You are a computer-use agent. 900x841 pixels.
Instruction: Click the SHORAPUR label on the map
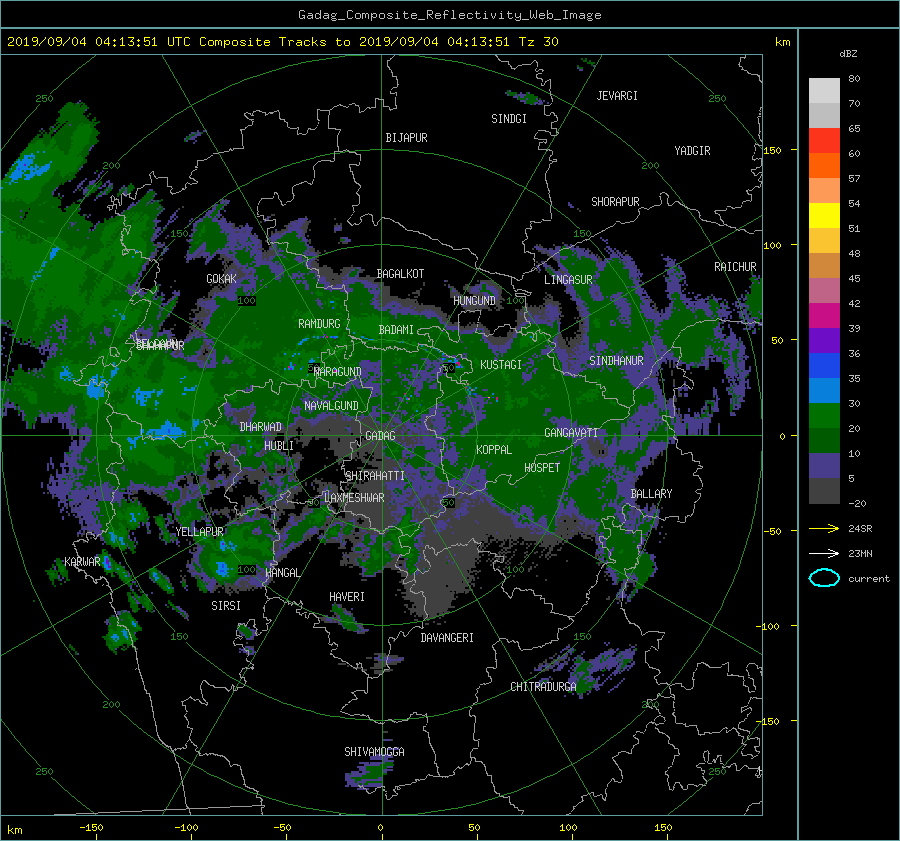pyautogui.click(x=615, y=202)
